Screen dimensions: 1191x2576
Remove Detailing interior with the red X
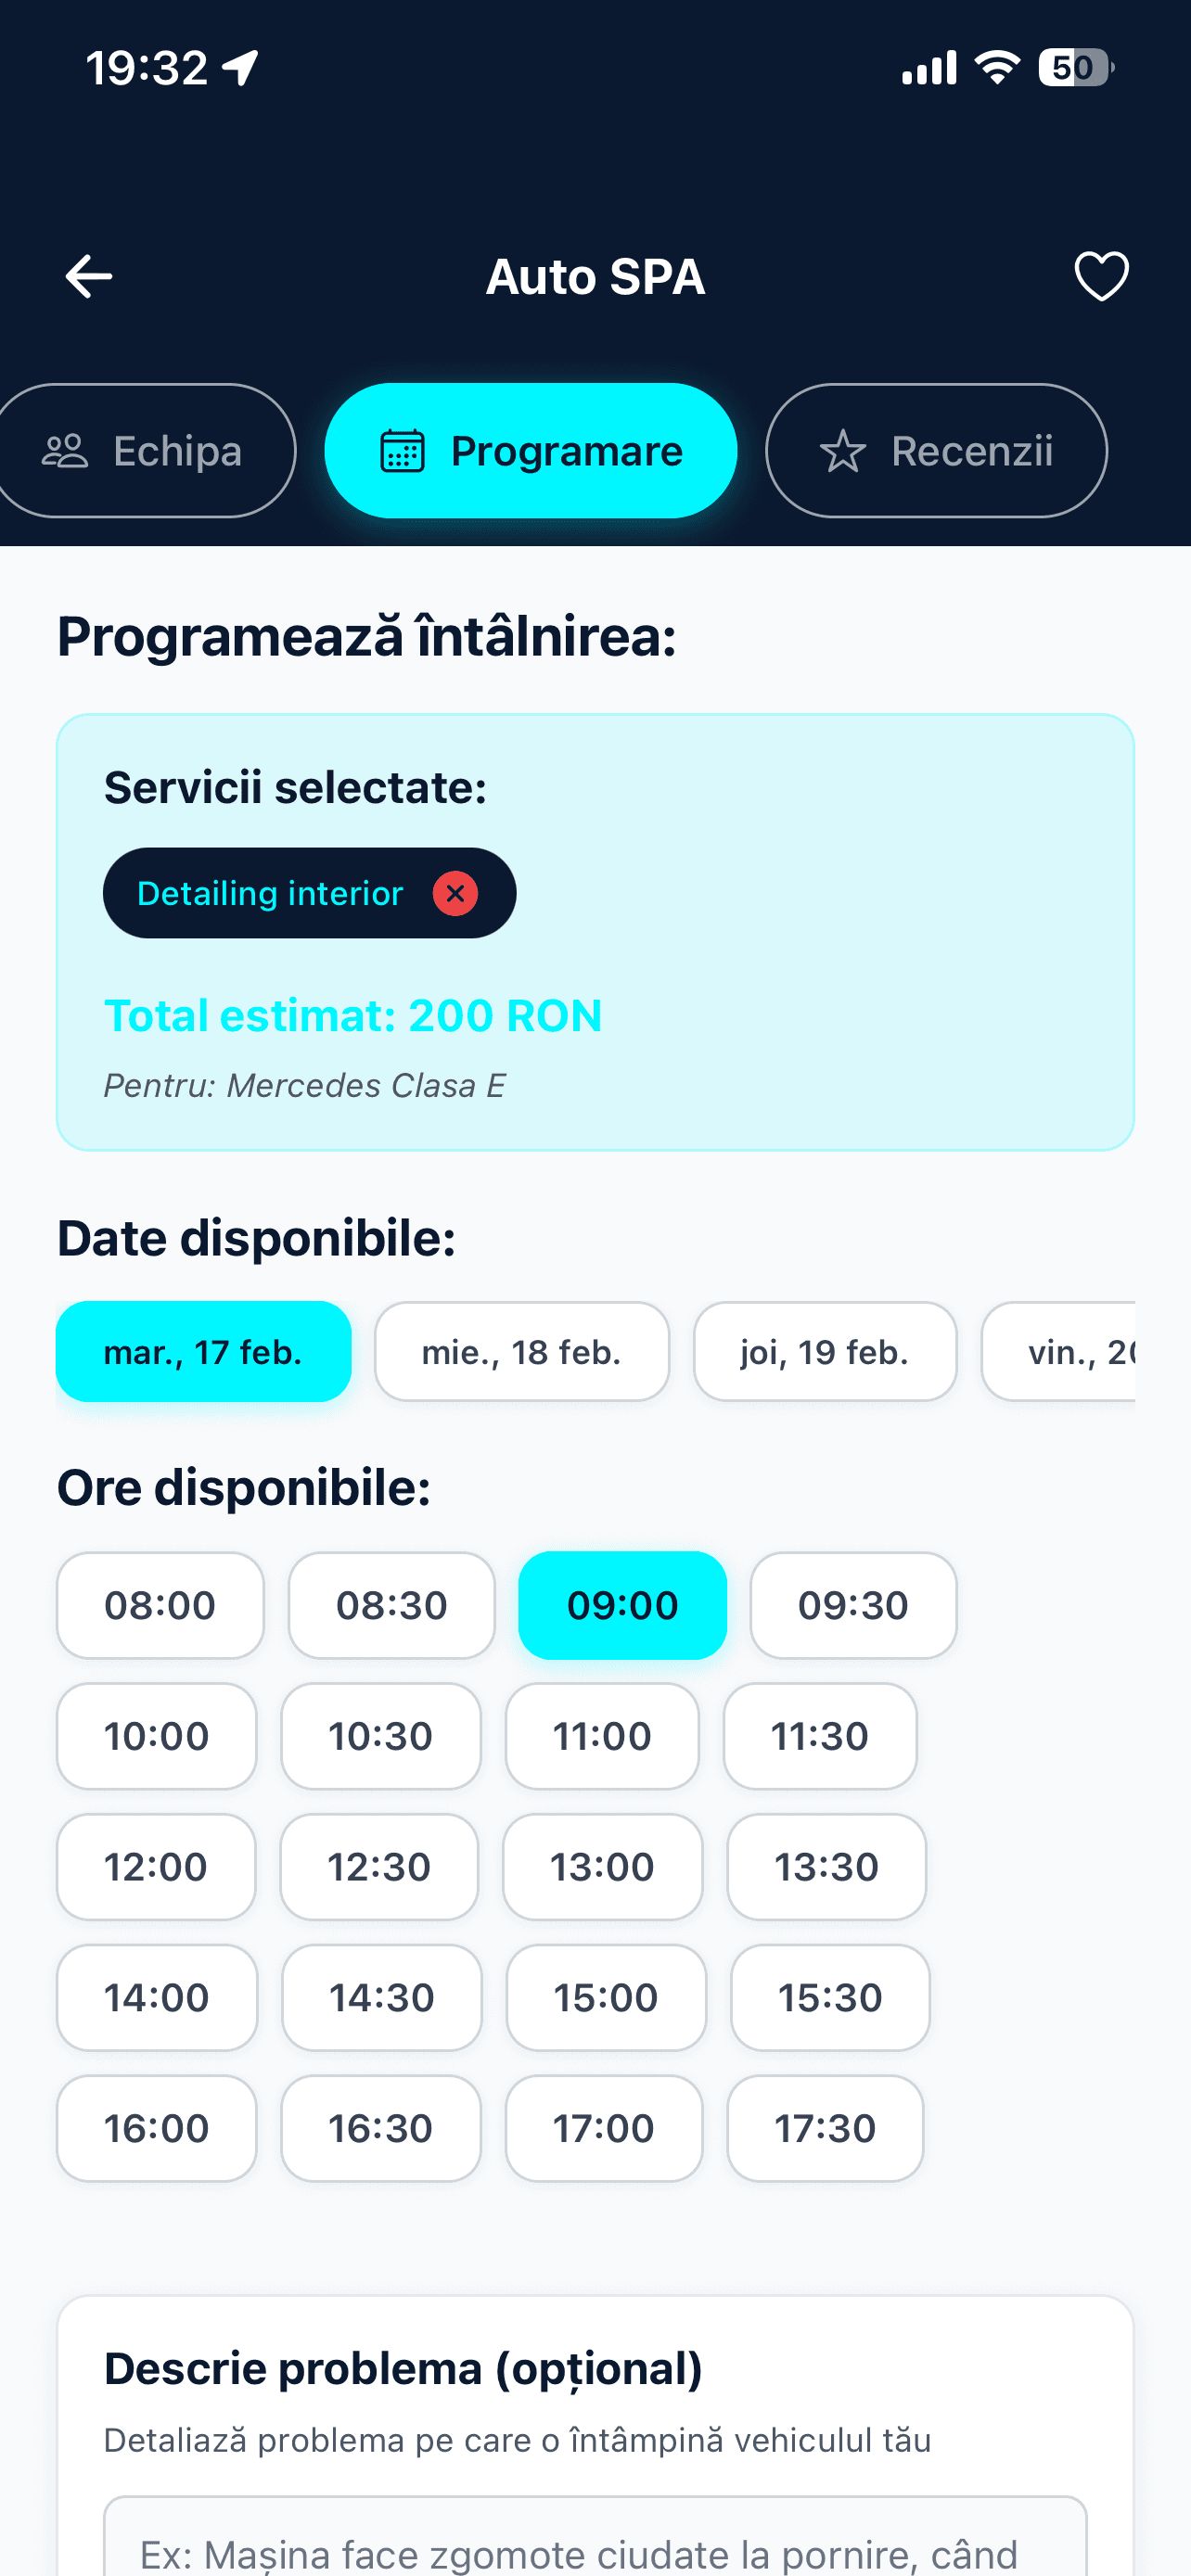tap(455, 893)
